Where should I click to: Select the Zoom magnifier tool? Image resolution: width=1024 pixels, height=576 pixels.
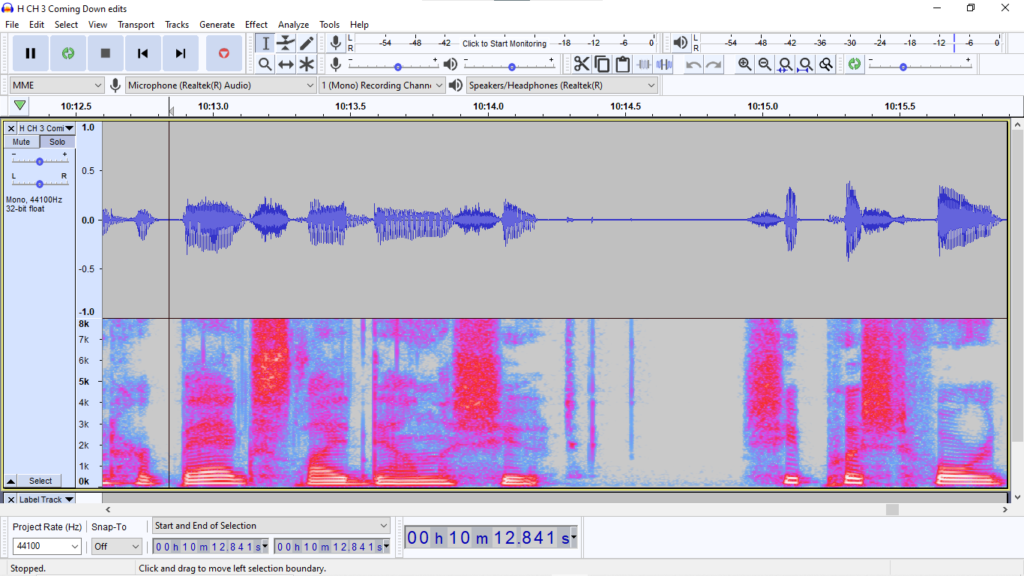[264, 64]
